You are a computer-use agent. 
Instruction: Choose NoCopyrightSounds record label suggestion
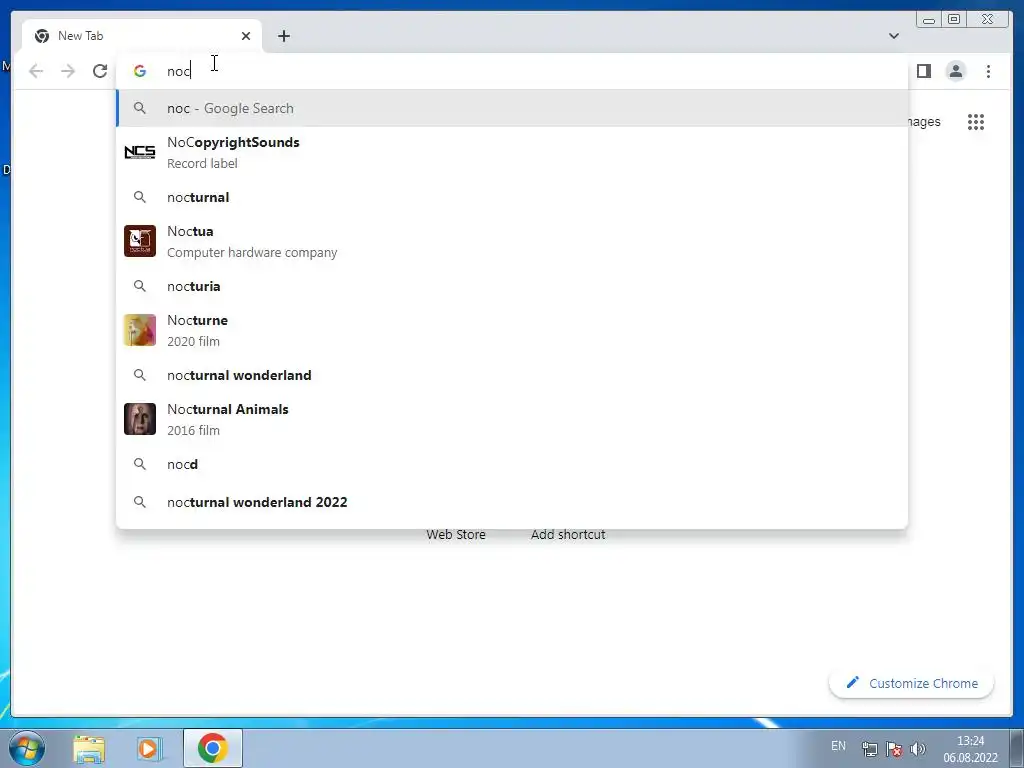512,153
